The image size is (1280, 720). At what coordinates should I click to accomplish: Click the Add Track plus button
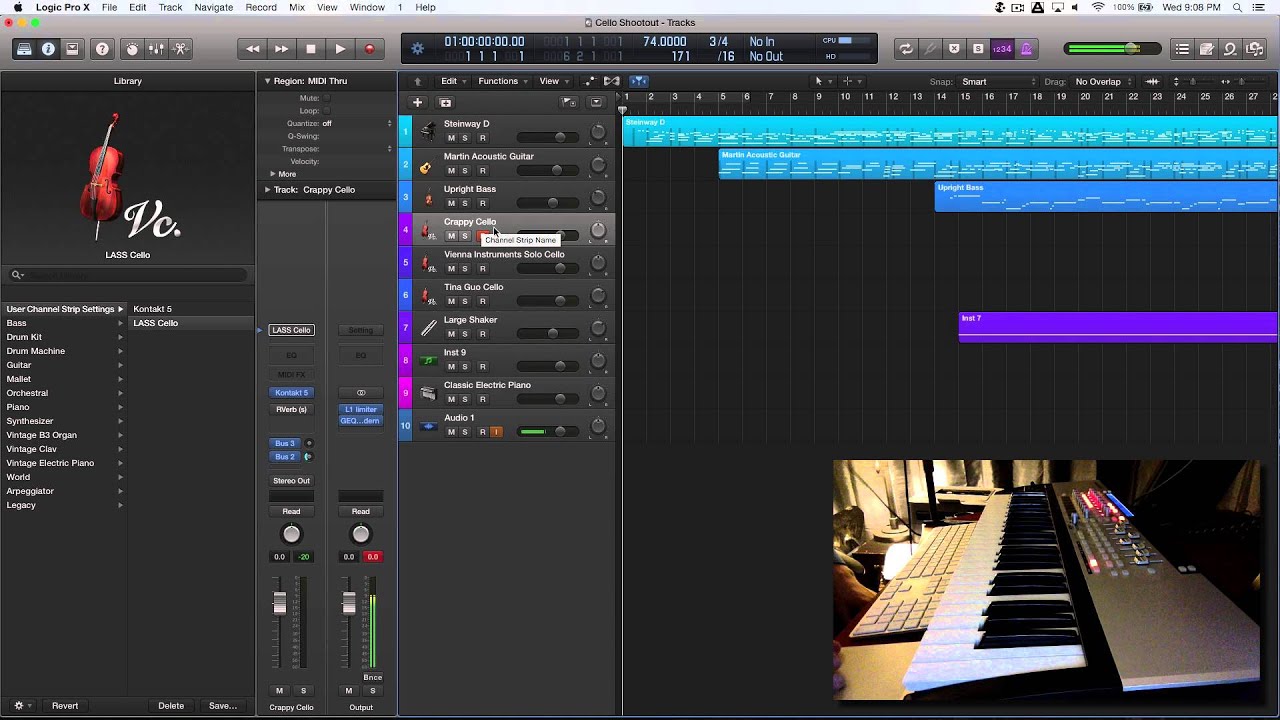[x=417, y=102]
